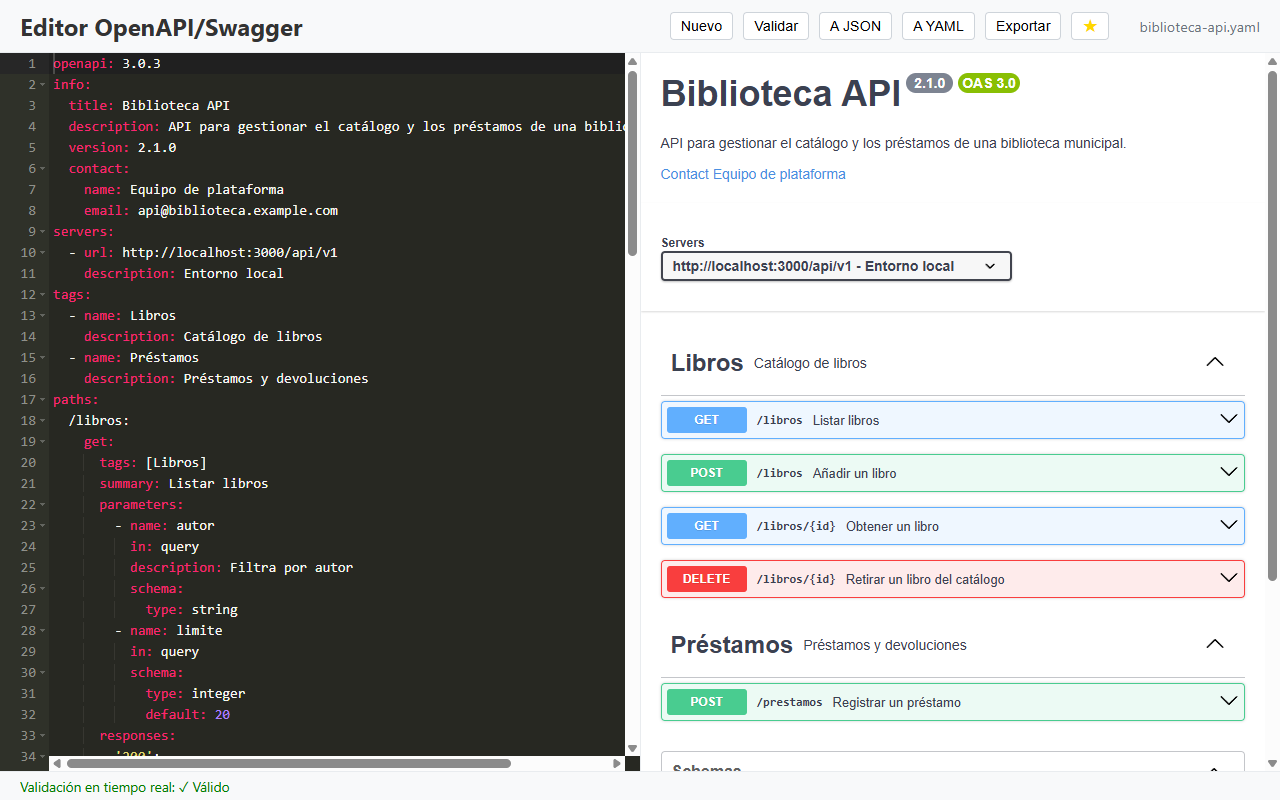Click the star favorite button in the toolbar
The height and width of the screenshot is (800, 1280).
coord(1090,26)
